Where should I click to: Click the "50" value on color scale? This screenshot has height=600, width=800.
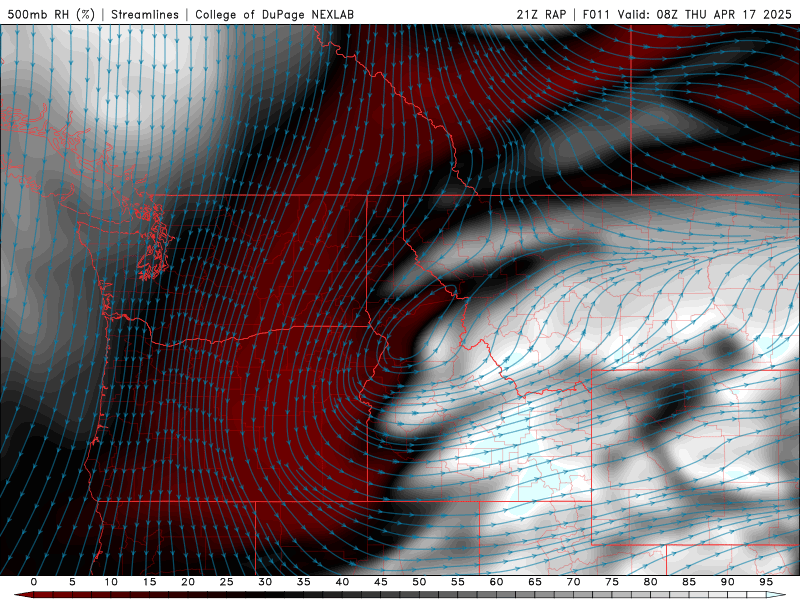(419, 582)
